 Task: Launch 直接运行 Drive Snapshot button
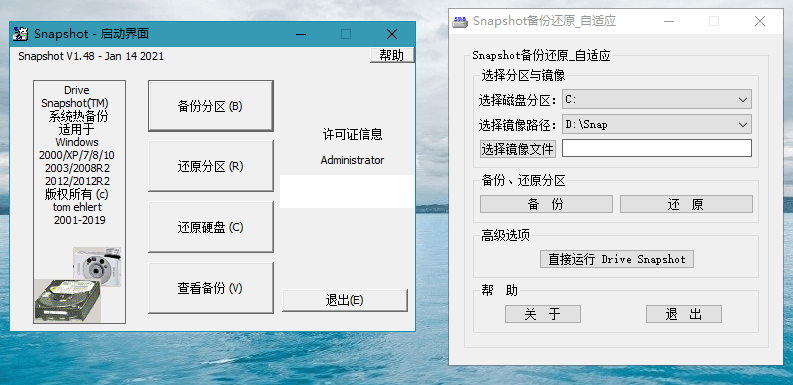point(616,259)
